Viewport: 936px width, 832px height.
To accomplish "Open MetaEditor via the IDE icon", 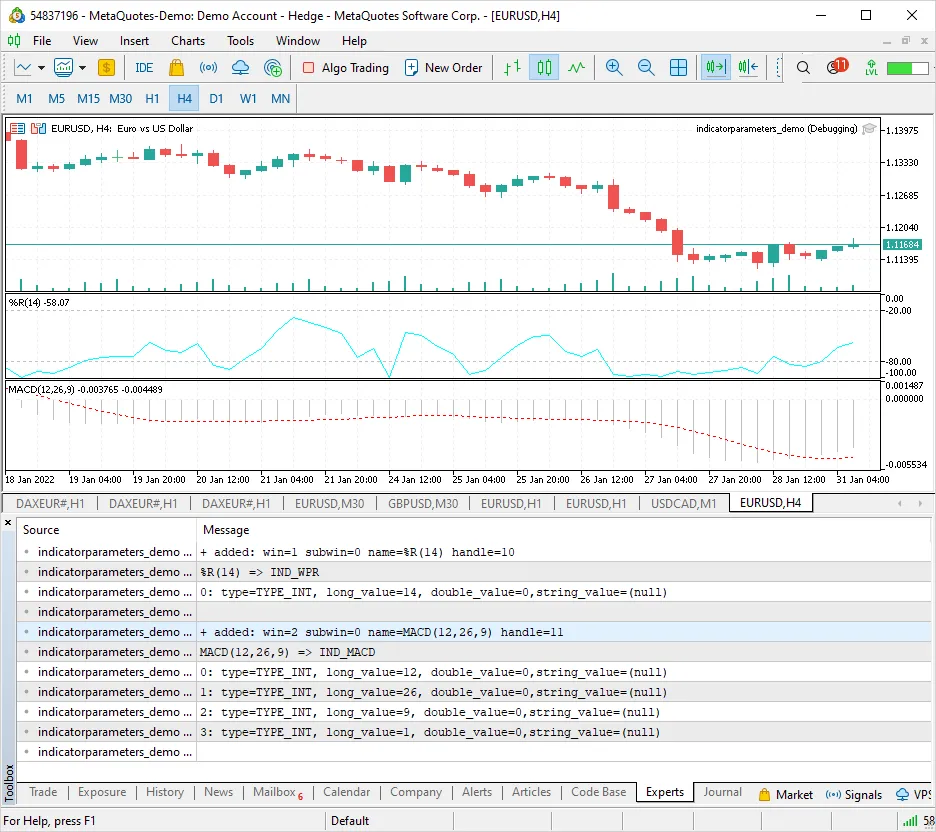I will click(x=143, y=67).
